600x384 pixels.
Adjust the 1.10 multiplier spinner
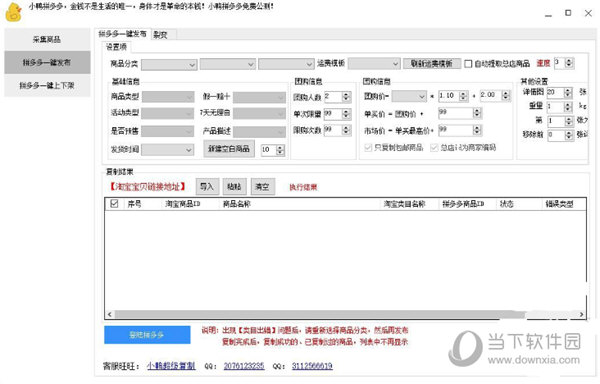coord(463,96)
